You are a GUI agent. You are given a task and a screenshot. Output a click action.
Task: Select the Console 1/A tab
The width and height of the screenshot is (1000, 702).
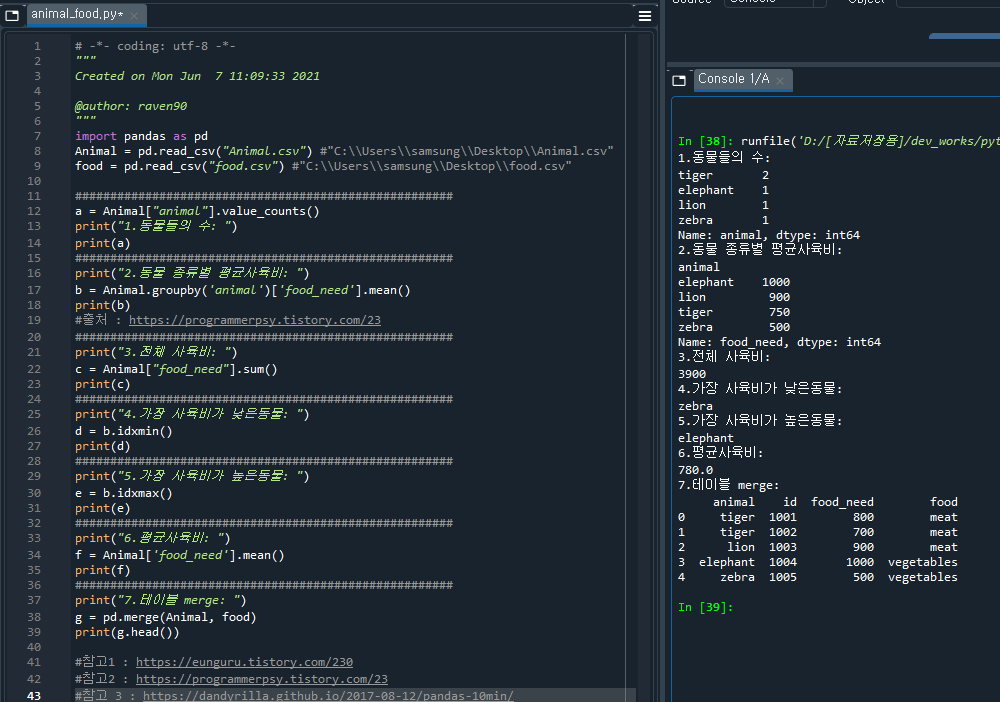pos(733,79)
